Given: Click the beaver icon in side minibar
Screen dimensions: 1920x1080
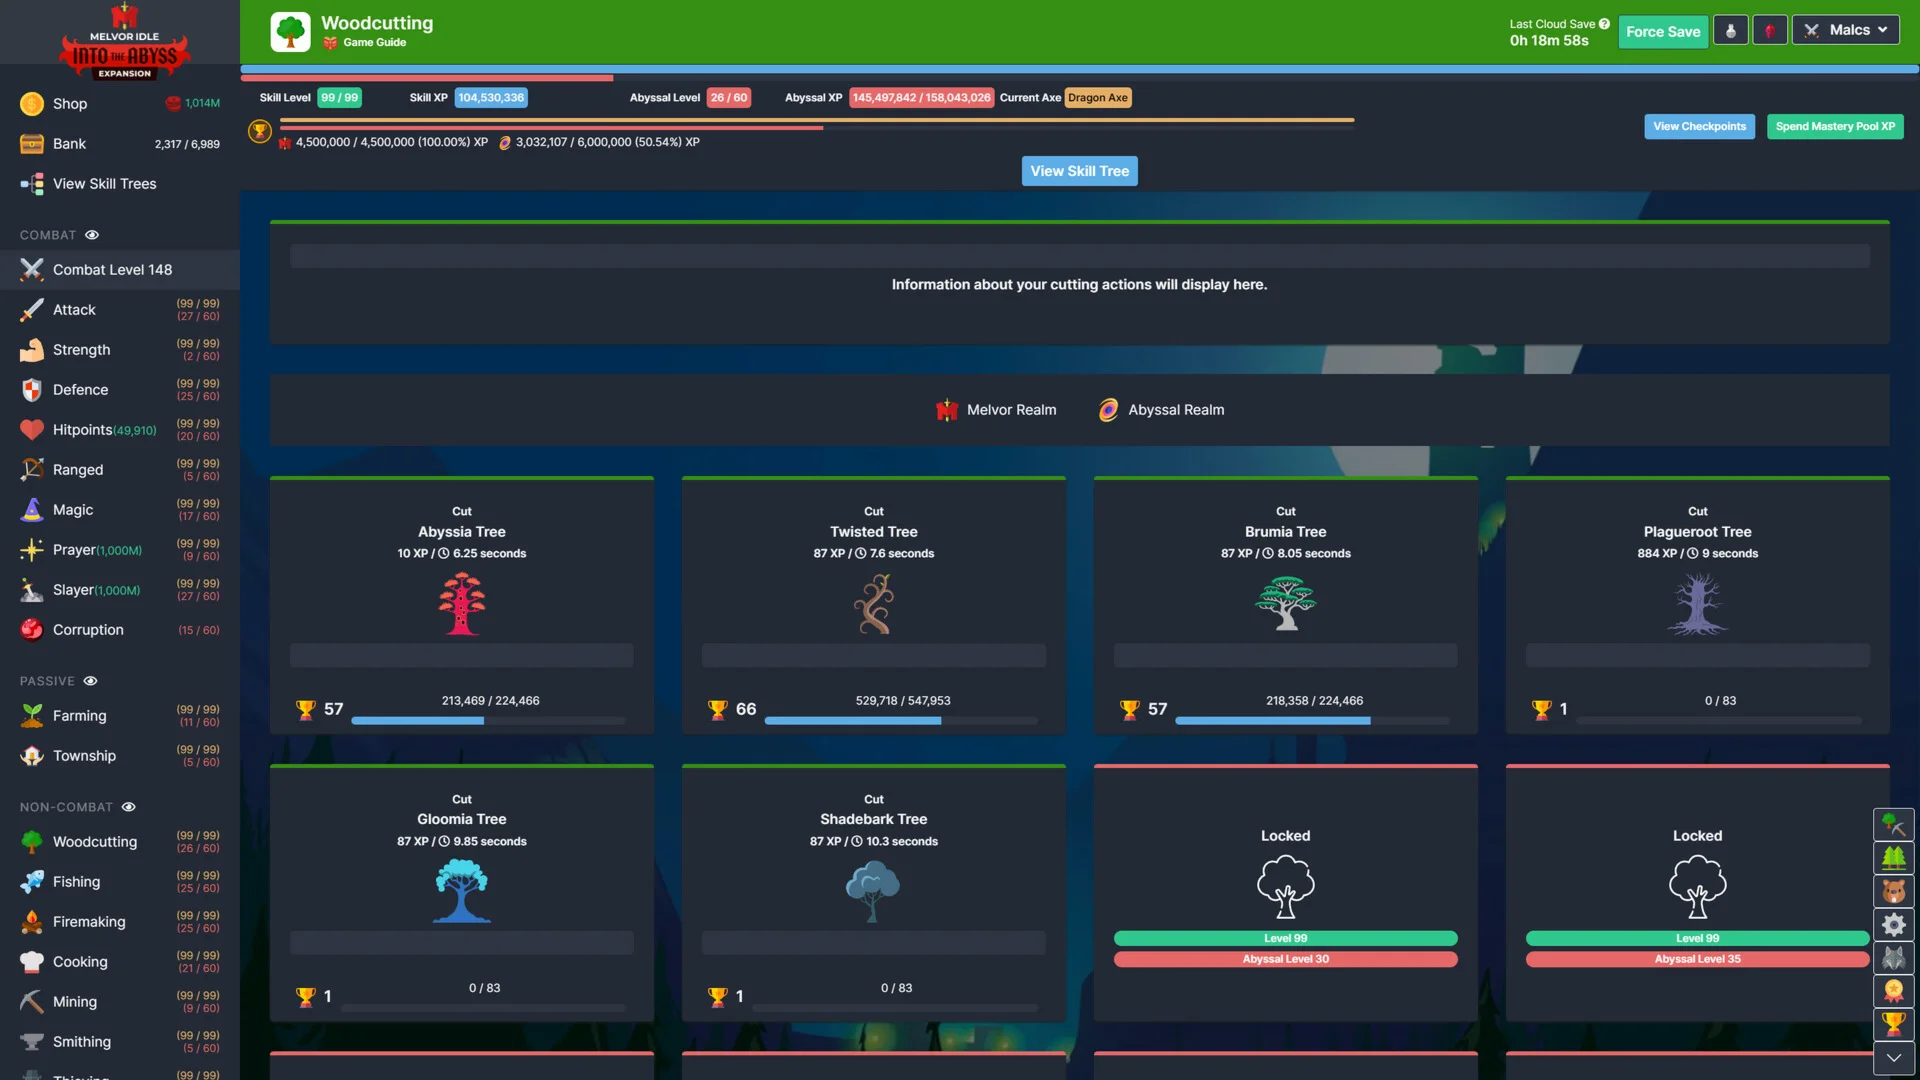Looking at the screenshot, I should (x=1893, y=891).
